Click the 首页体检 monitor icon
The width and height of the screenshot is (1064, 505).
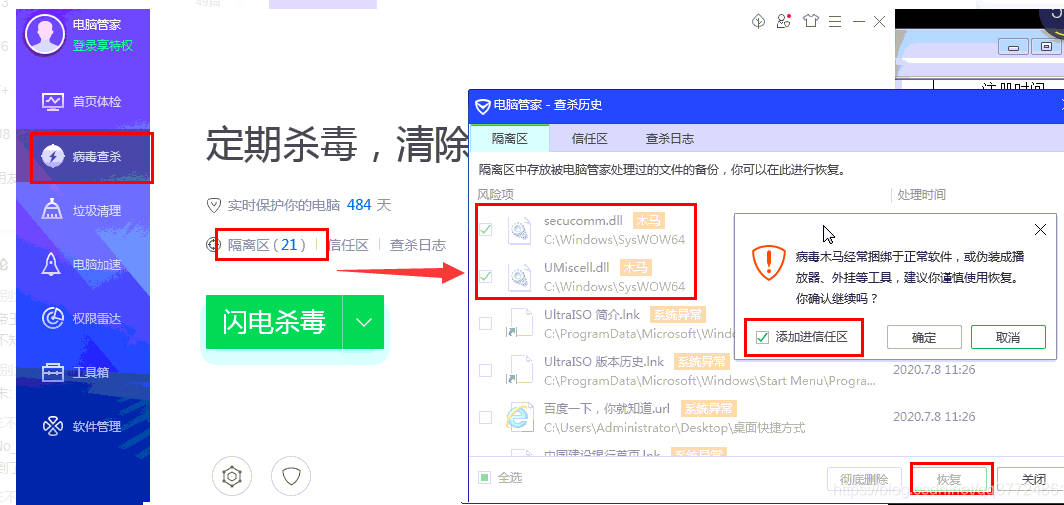[52, 102]
